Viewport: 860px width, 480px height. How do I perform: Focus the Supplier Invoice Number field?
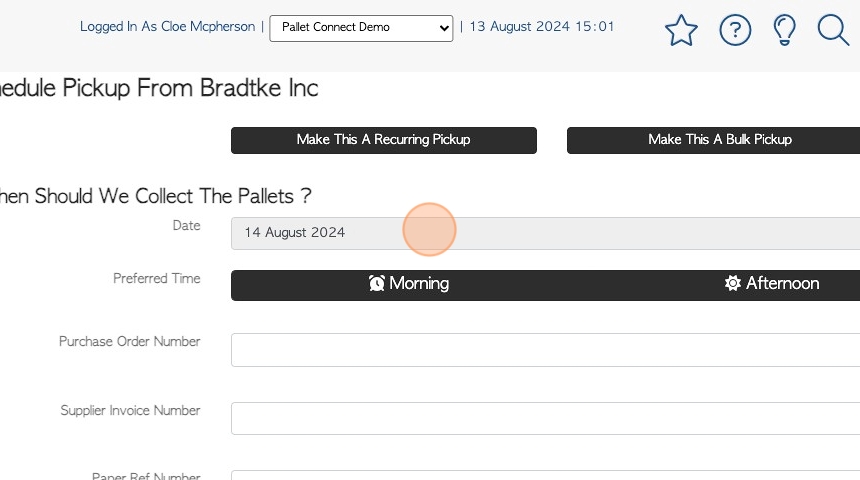click(x=545, y=418)
